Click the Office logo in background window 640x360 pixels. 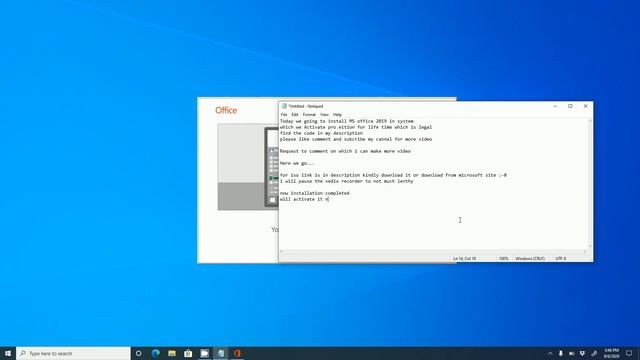coord(226,111)
